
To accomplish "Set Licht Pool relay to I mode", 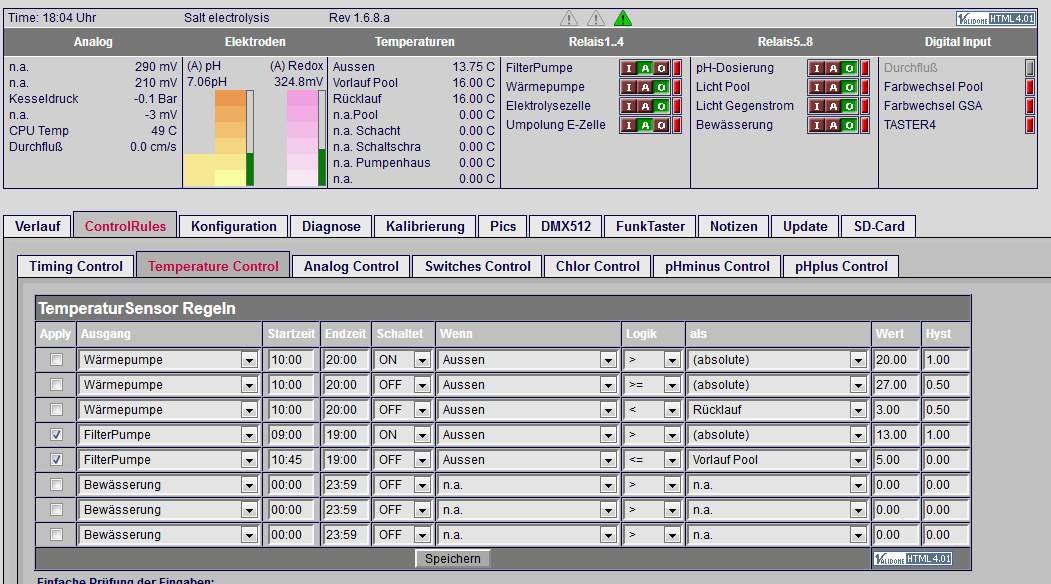I will [x=816, y=87].
